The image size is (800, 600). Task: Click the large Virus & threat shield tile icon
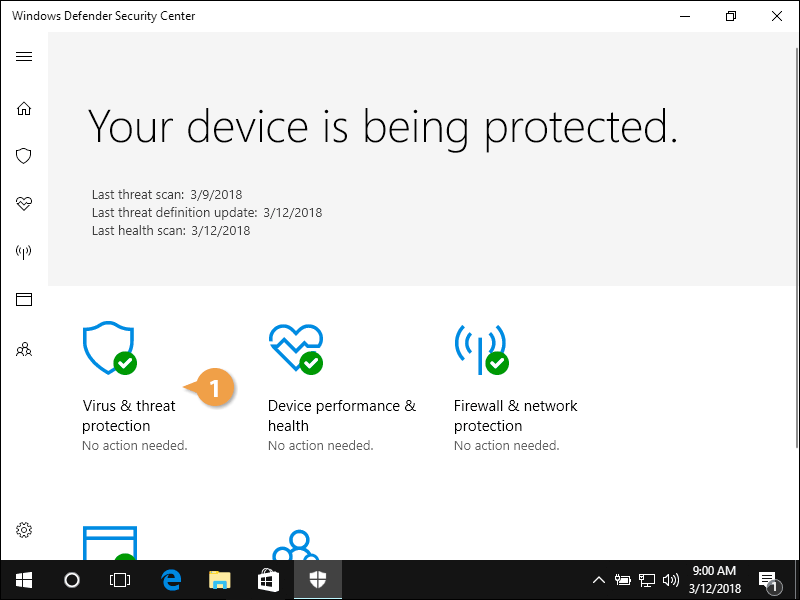click(x=109, y=347)
